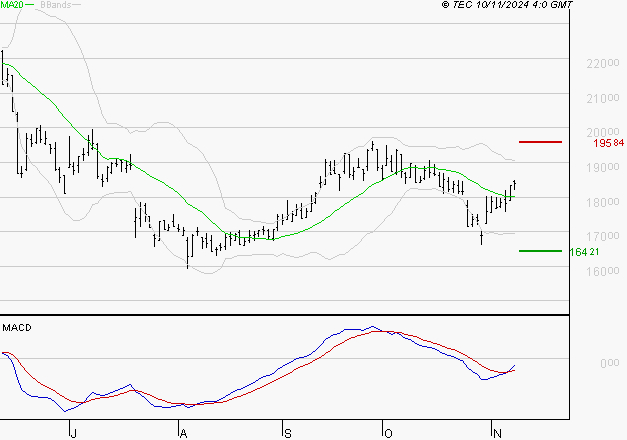This screenshot has height=440, width=627.
Task: Click the 210.00 price axis label
Action: coord(603,98)
